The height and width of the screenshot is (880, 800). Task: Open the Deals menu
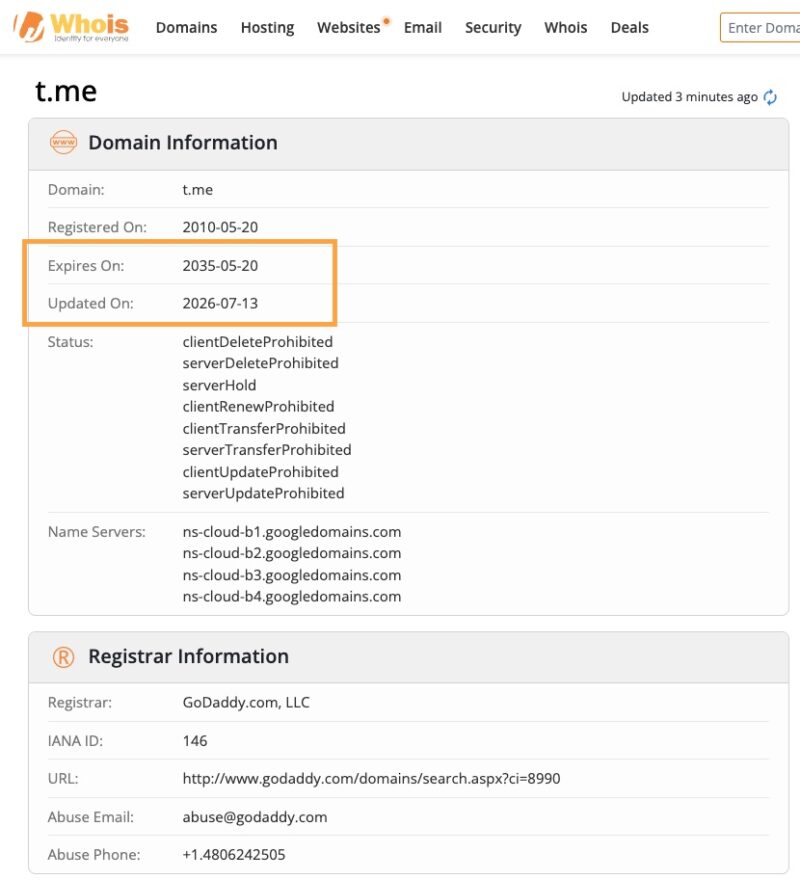pyautogui.click(x=629, y=28)
